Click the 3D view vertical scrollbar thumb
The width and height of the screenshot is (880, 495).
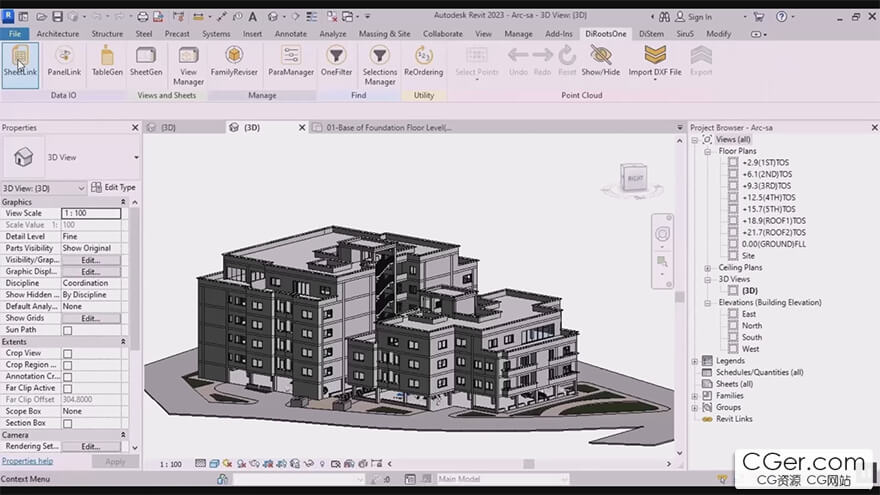680,296
